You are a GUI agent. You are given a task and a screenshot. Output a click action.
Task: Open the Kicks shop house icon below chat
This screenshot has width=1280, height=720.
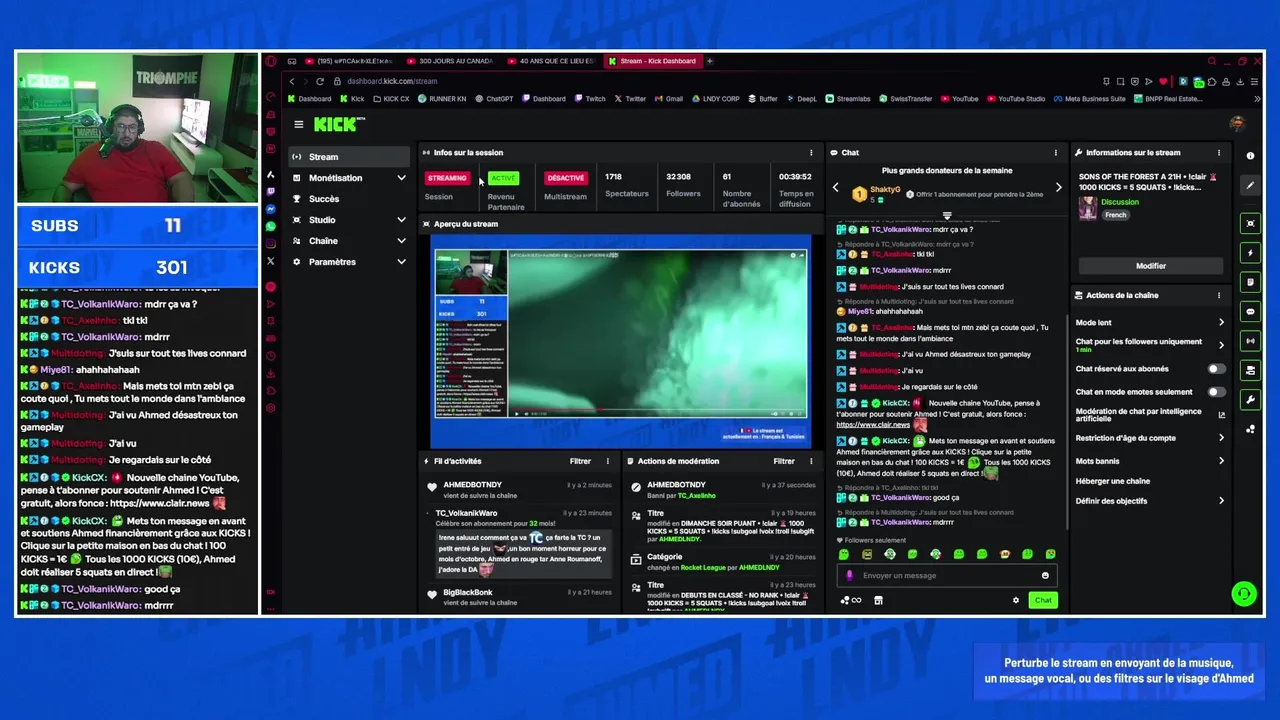pyautogui.click(x=878, y=600)
